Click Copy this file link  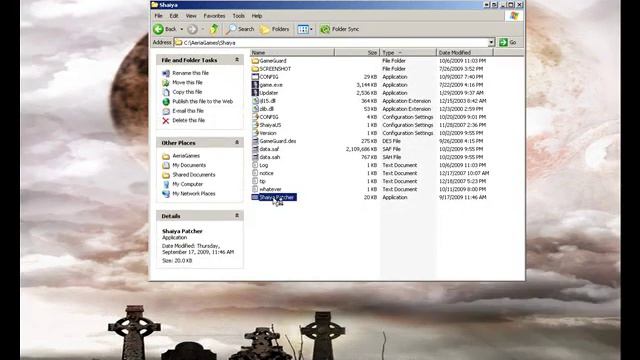(187, 92)
